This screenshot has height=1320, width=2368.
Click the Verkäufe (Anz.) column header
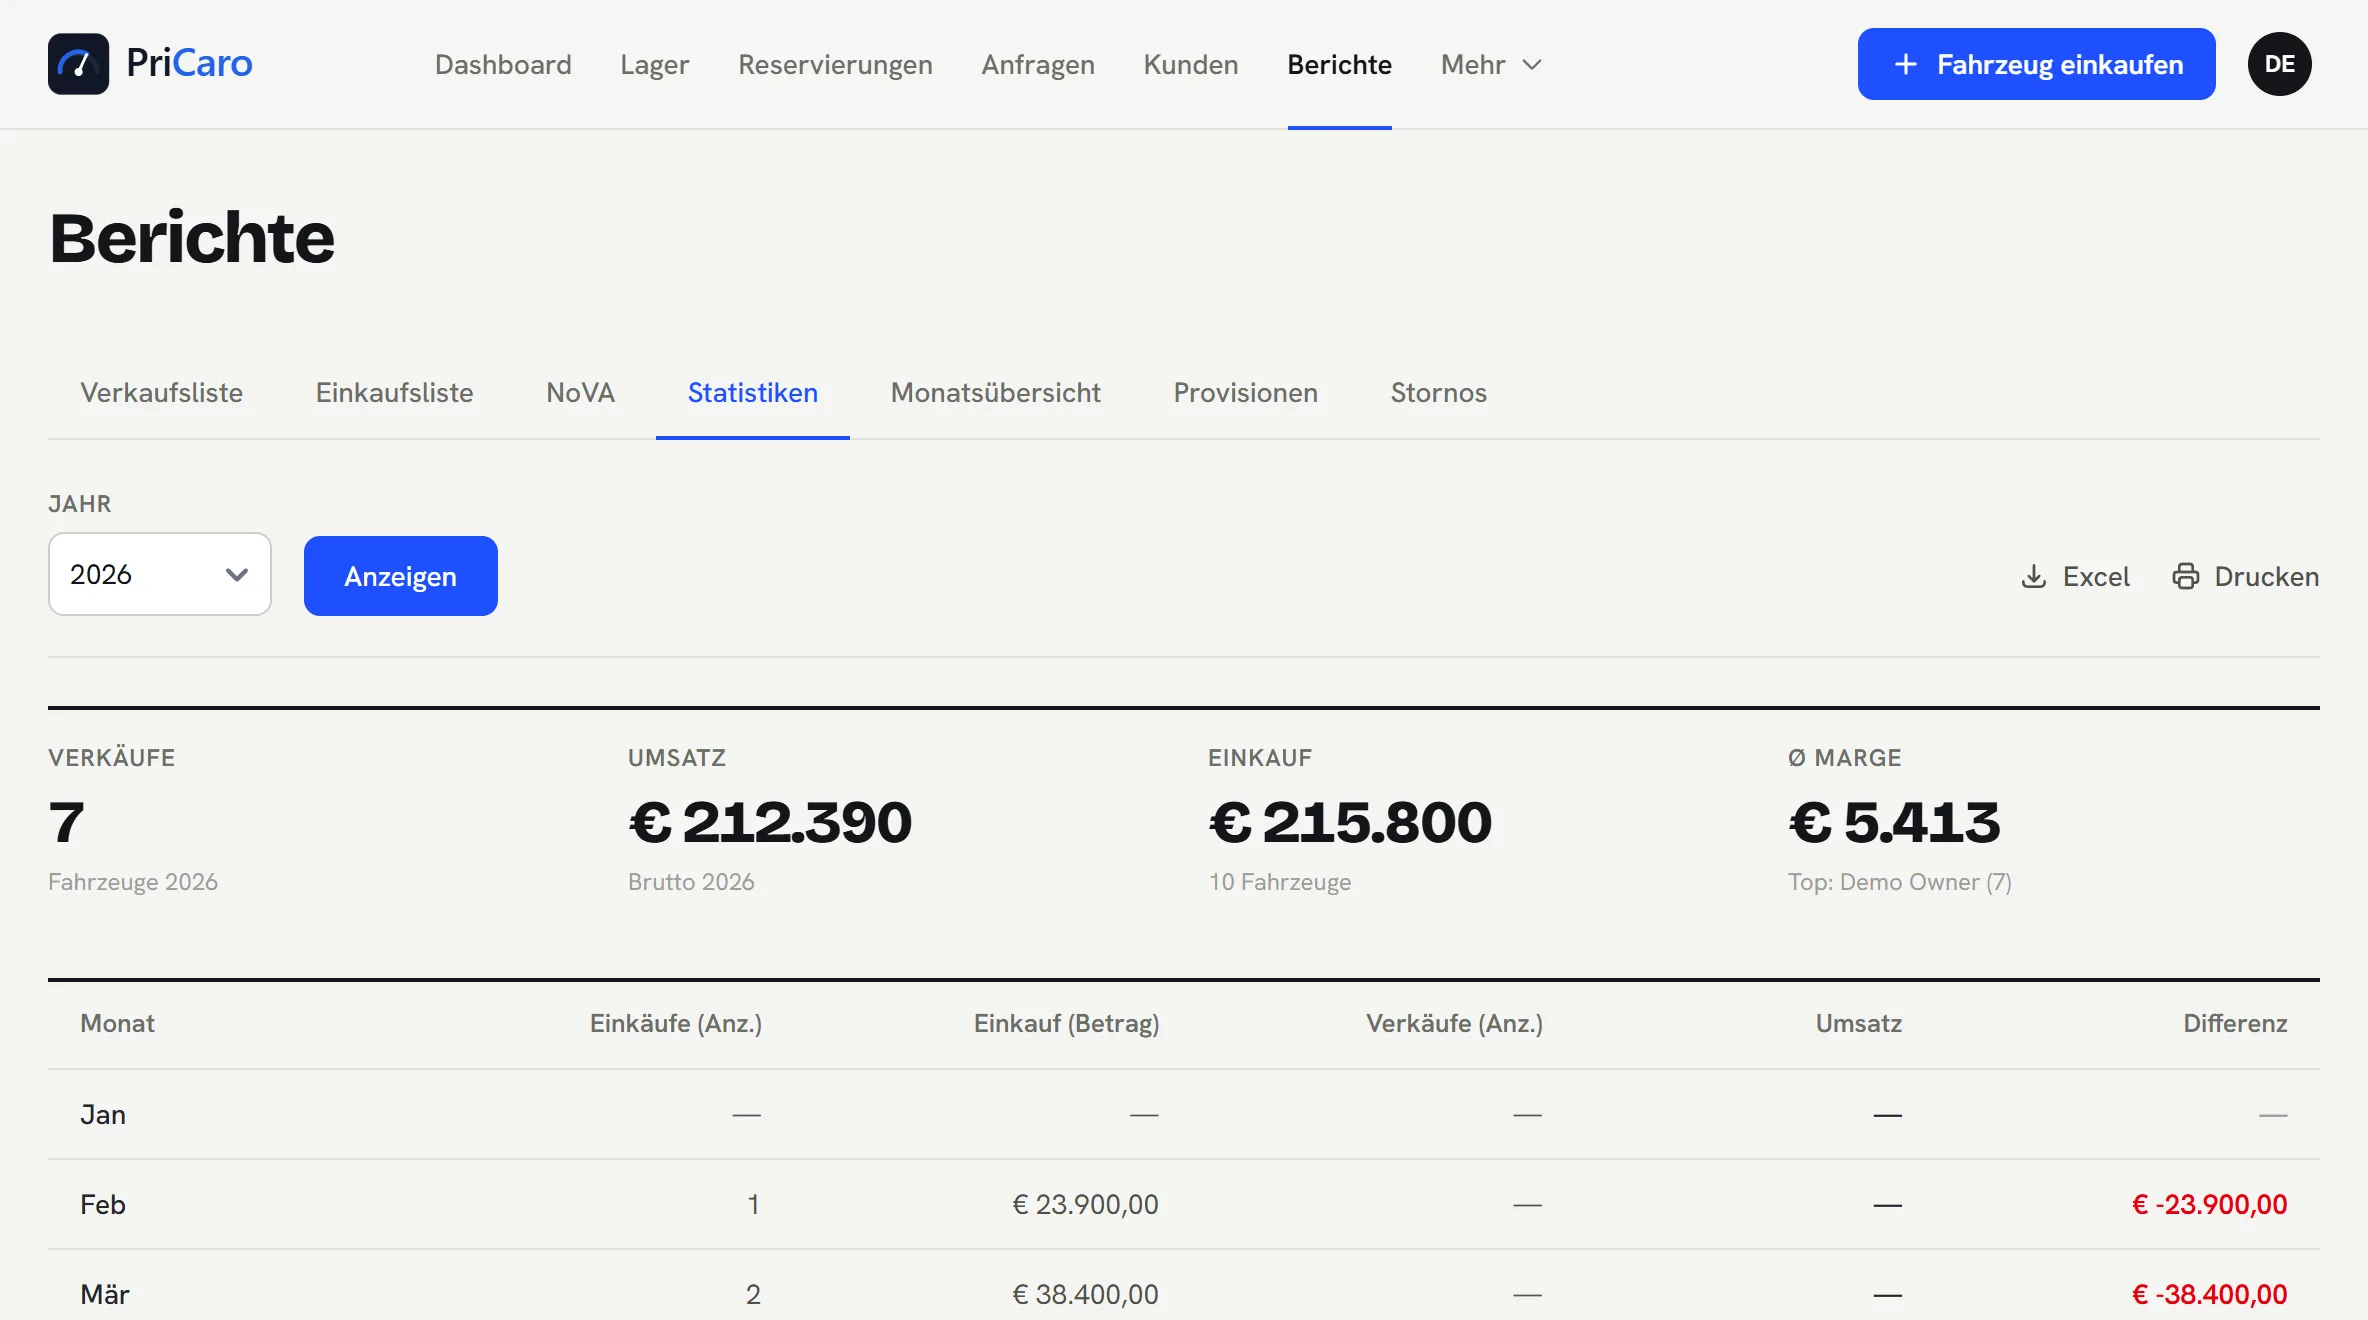coord(1454,1023)
